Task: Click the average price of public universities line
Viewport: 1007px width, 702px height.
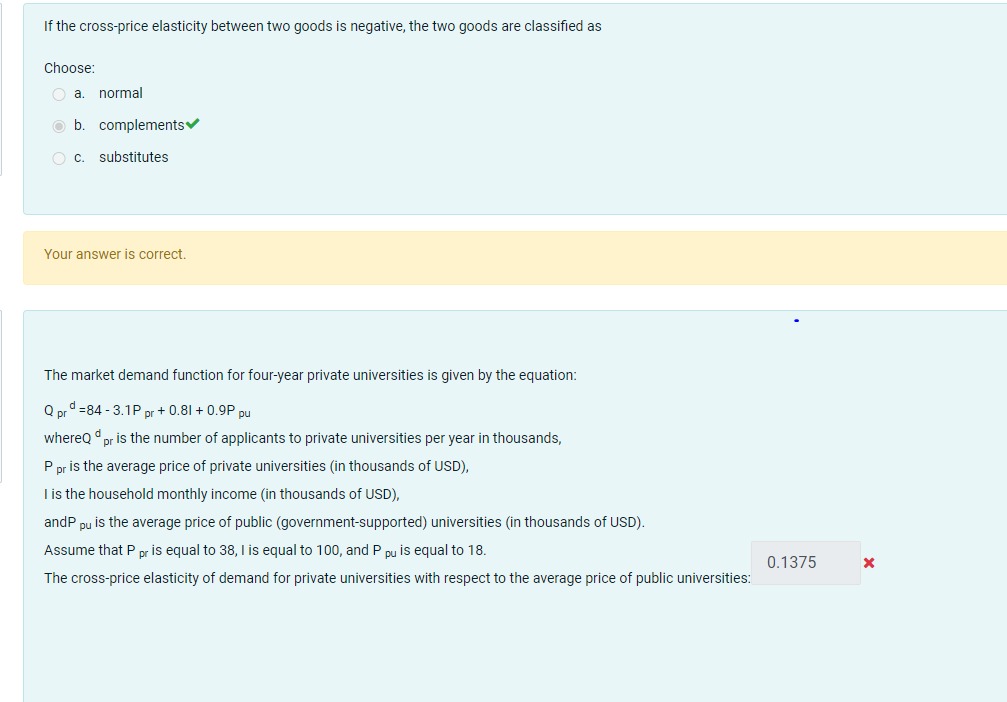Action: pyautogui.click(x=344, y=521)
